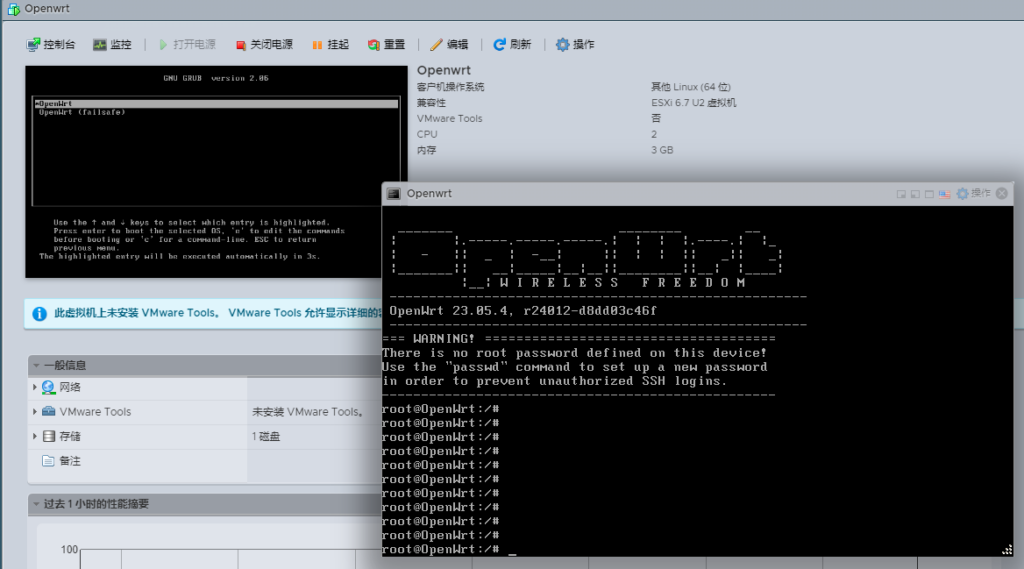Click the Openwrt VM icon in title bar
1024x569 pixels.
pyautogui.click(x=14, y=9)
